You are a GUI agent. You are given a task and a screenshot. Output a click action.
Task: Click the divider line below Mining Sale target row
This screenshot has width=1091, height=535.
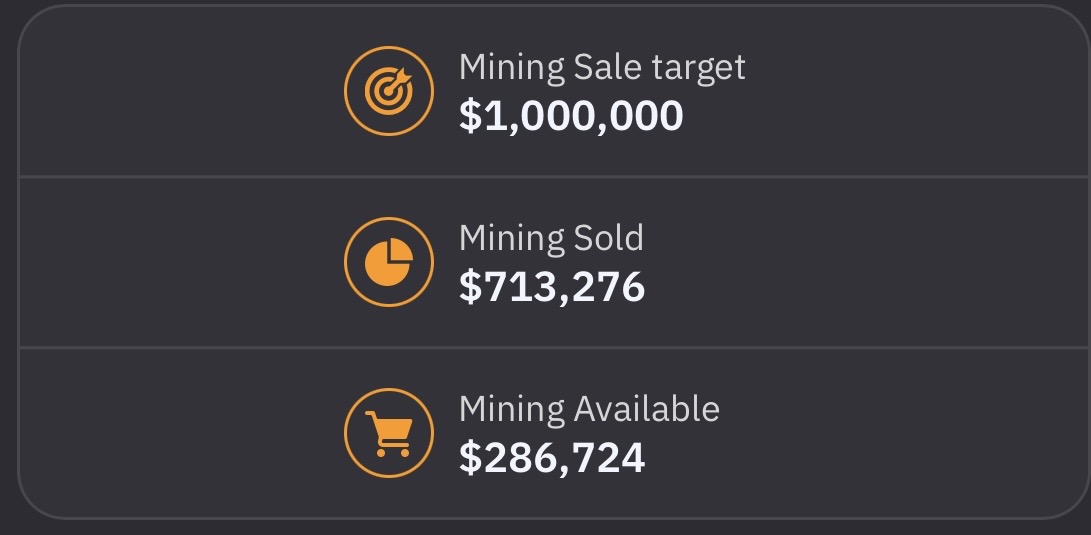(x=555, y=176)
